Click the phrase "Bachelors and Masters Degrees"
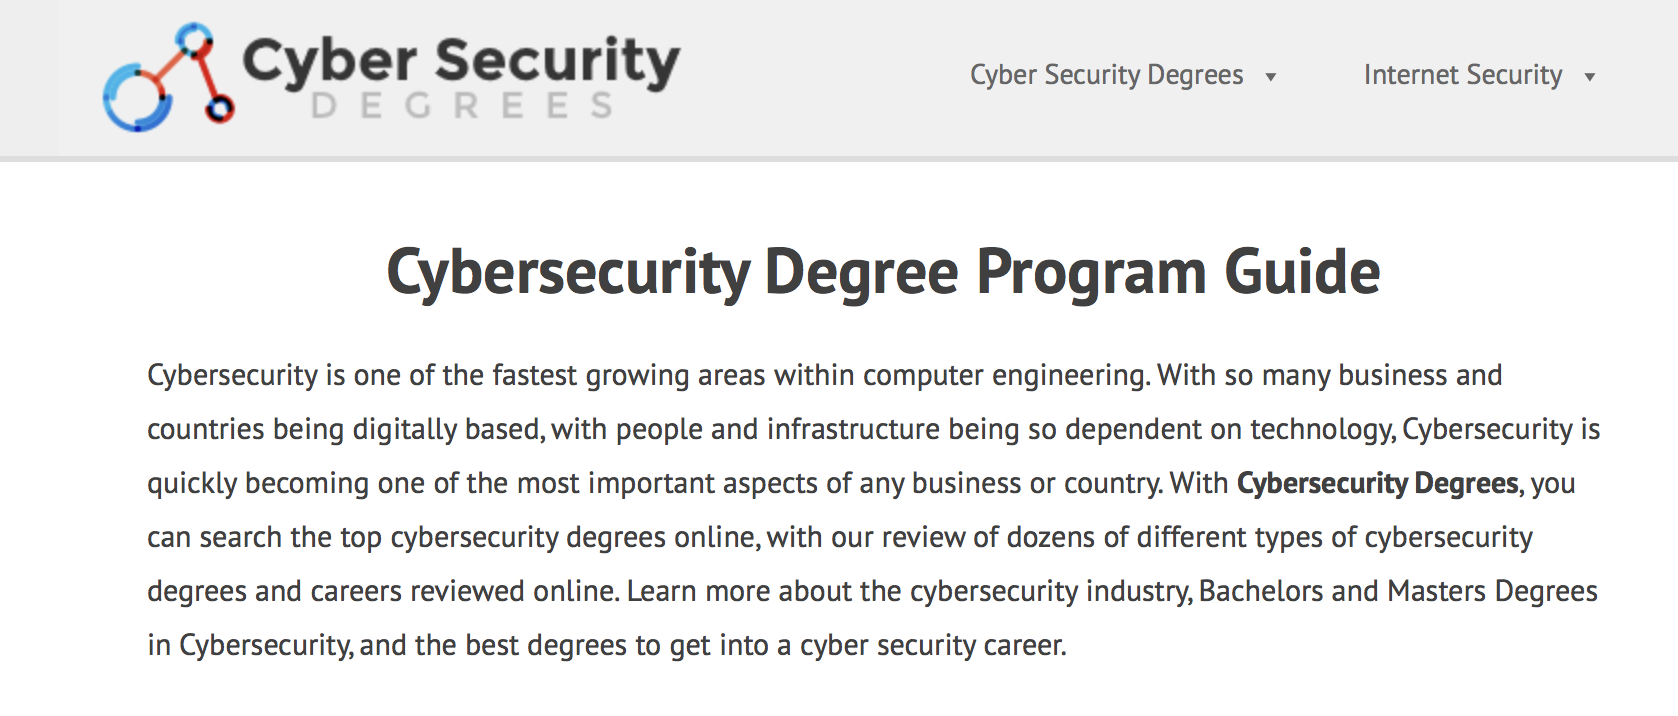The width and height of the screenshot is (1678, 716). tap(1398, 591)
